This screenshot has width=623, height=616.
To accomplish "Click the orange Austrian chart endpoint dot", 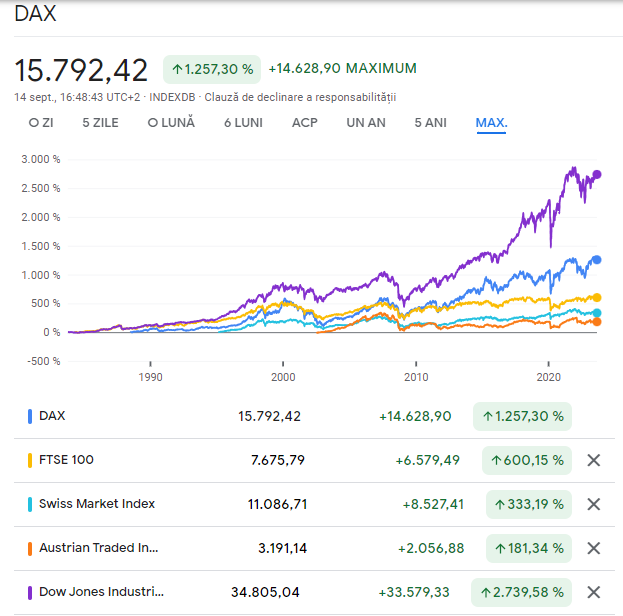I will pyautogui.click(x=597, y=322).
